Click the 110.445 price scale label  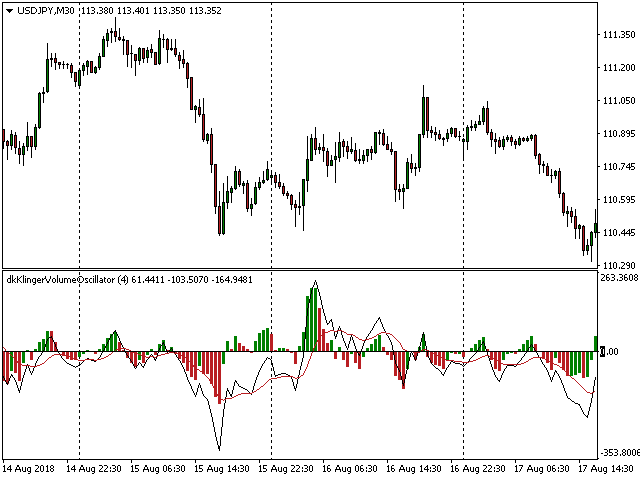tap(619, 233)
